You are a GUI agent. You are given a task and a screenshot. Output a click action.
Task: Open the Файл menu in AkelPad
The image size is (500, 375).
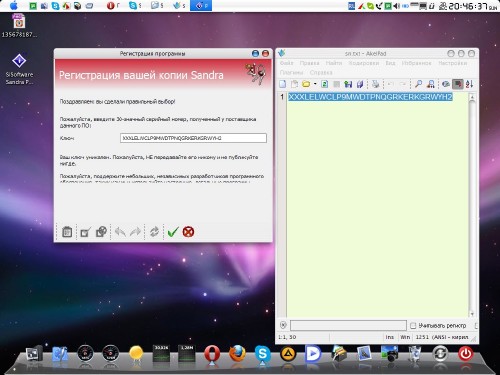tap(287, 63)
